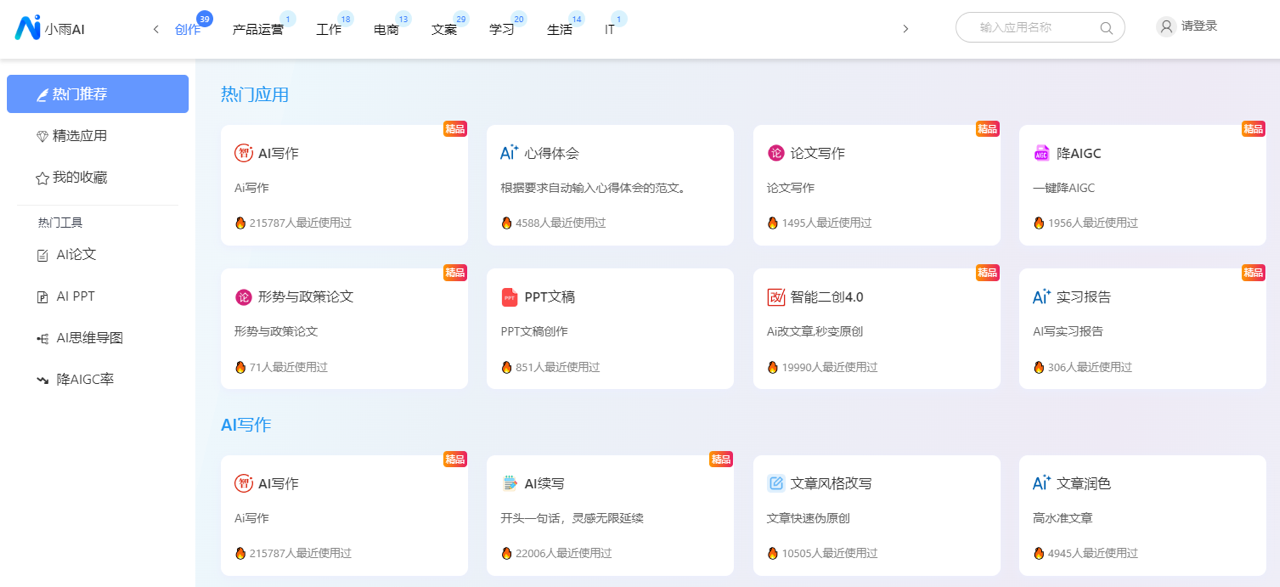Click the diamond icon next to 精选应用
This screenshot has width=1280, height=587.
(42, 136)
